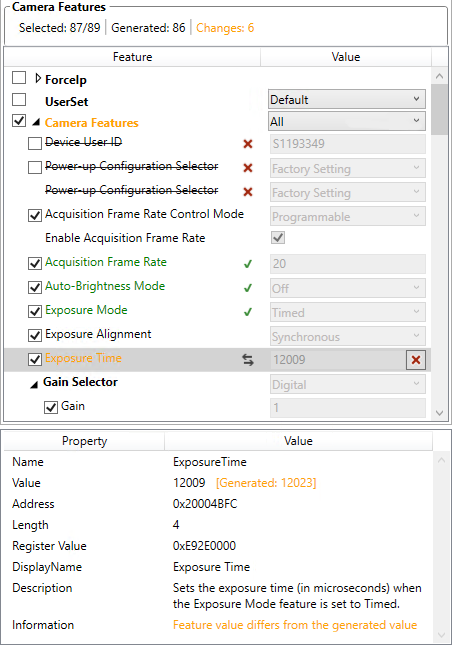The width and height of the screenshot is (452, 645).
Task: Click the Value header in feature table
Action: (x=346, y=57)
